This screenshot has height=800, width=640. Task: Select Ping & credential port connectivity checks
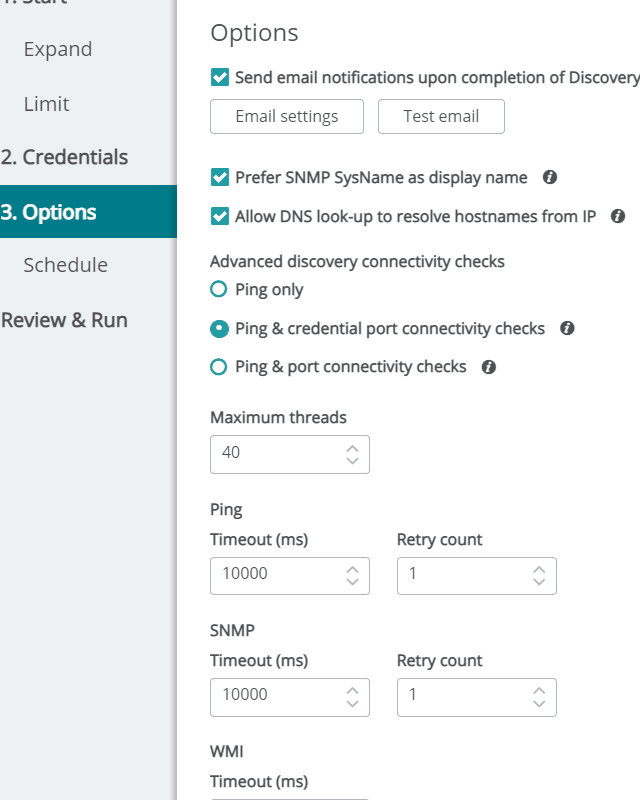(218, 328)
